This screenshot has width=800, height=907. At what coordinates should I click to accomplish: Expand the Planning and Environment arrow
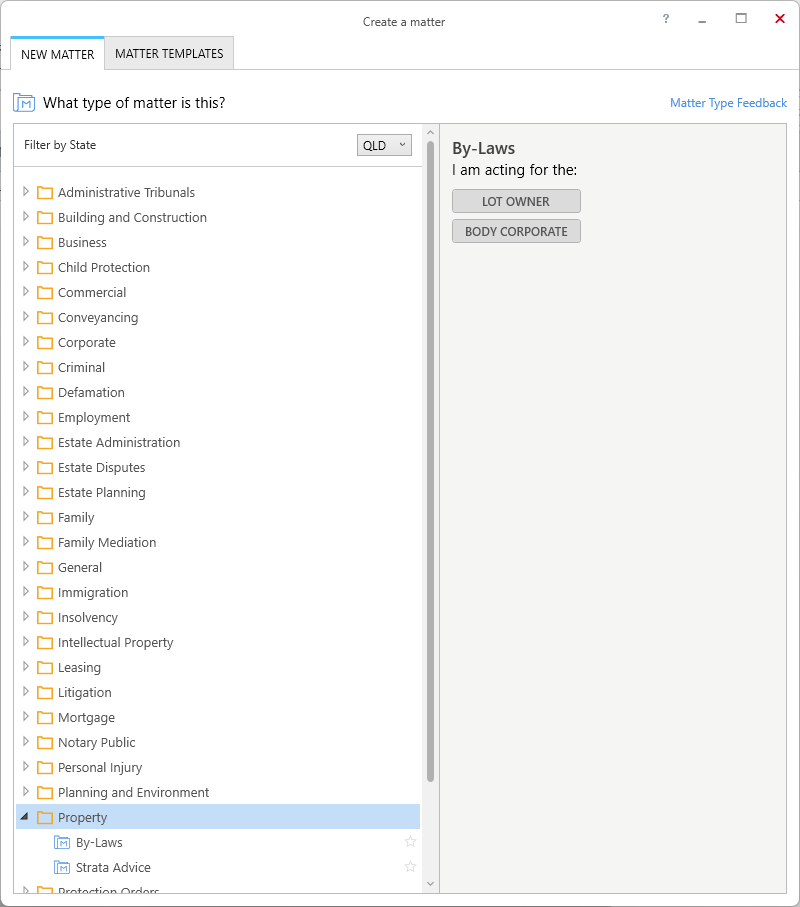[x=25, y=791]
